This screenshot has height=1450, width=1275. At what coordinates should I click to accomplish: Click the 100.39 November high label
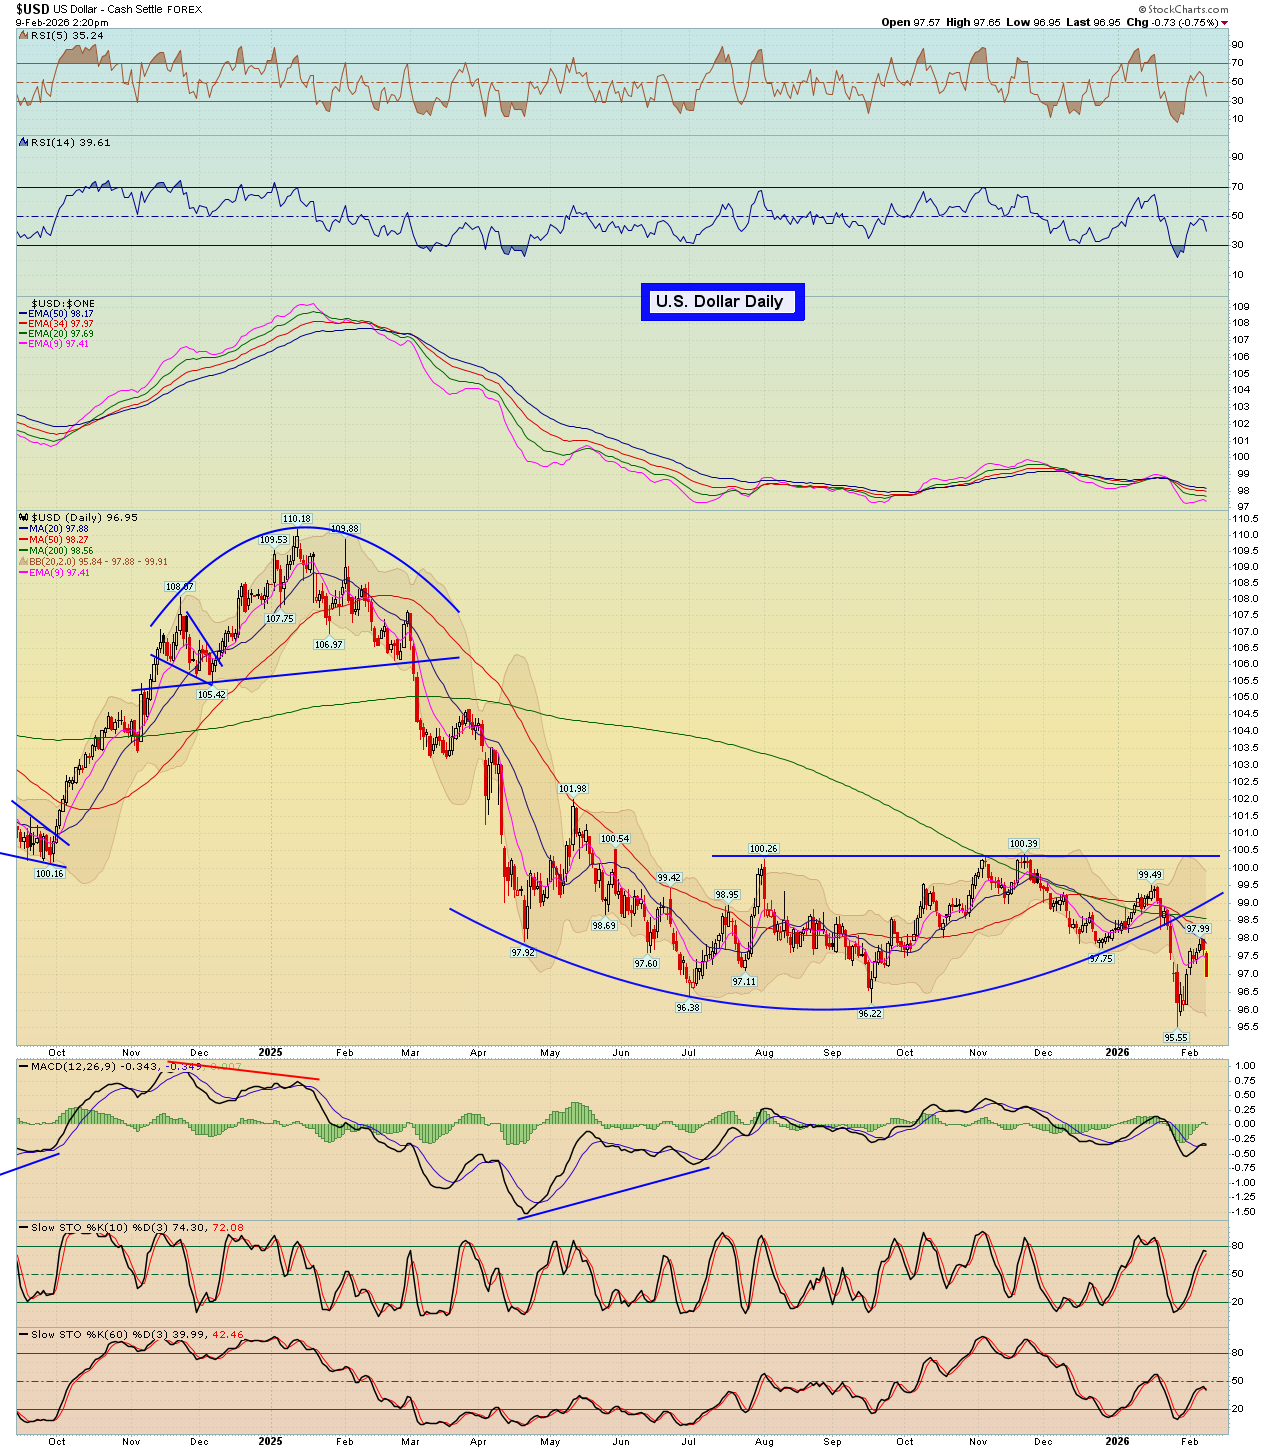[1023, 844]
